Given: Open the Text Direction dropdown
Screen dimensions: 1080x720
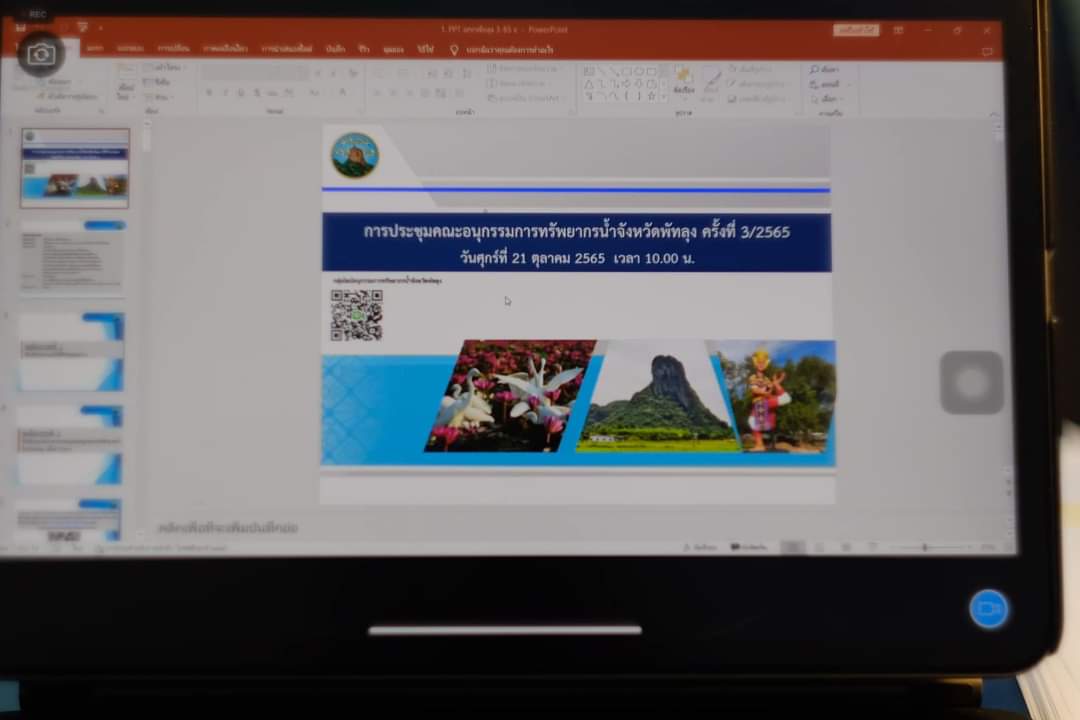Looking at the screenshot, I should (x=523, y=68).
